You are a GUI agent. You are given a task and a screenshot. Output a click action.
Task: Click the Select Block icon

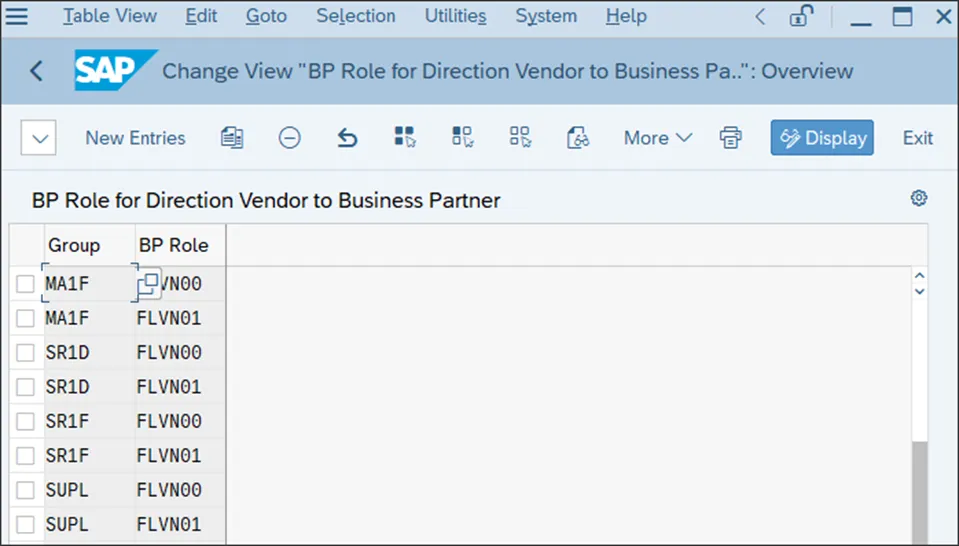tap(462, 137)
